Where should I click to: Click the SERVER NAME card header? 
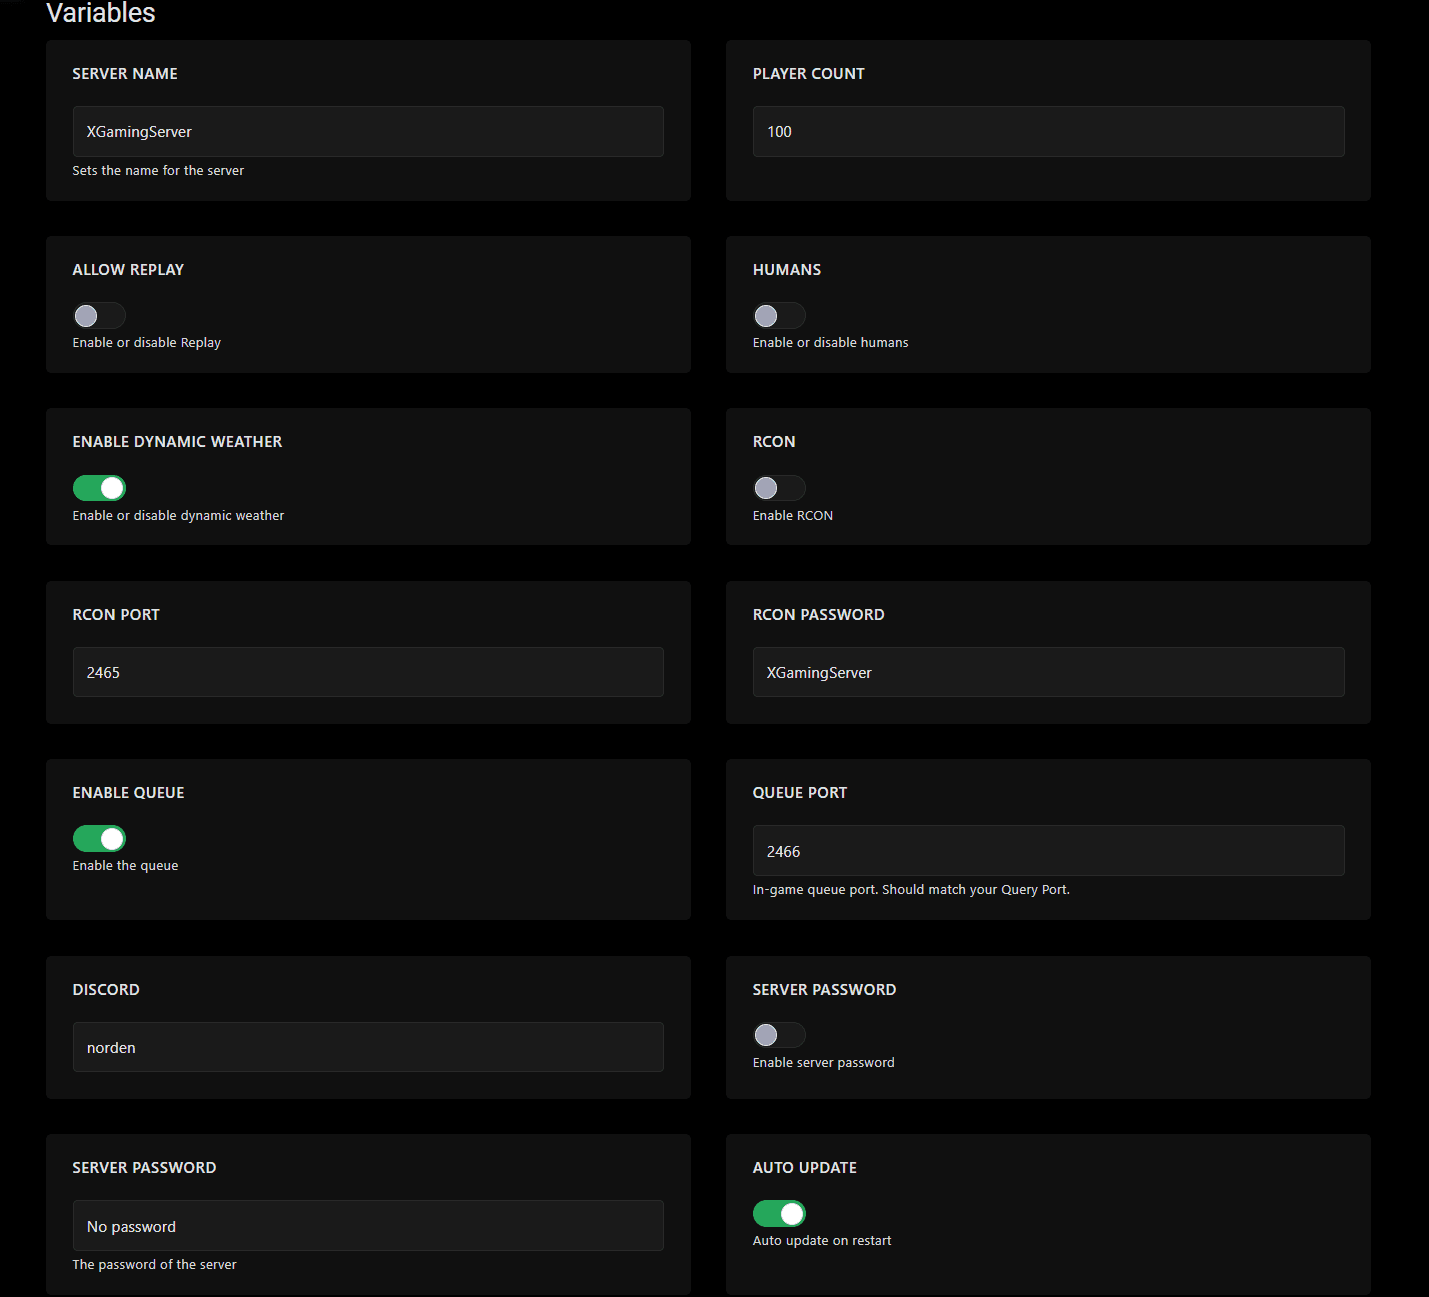tap(124, 73)
